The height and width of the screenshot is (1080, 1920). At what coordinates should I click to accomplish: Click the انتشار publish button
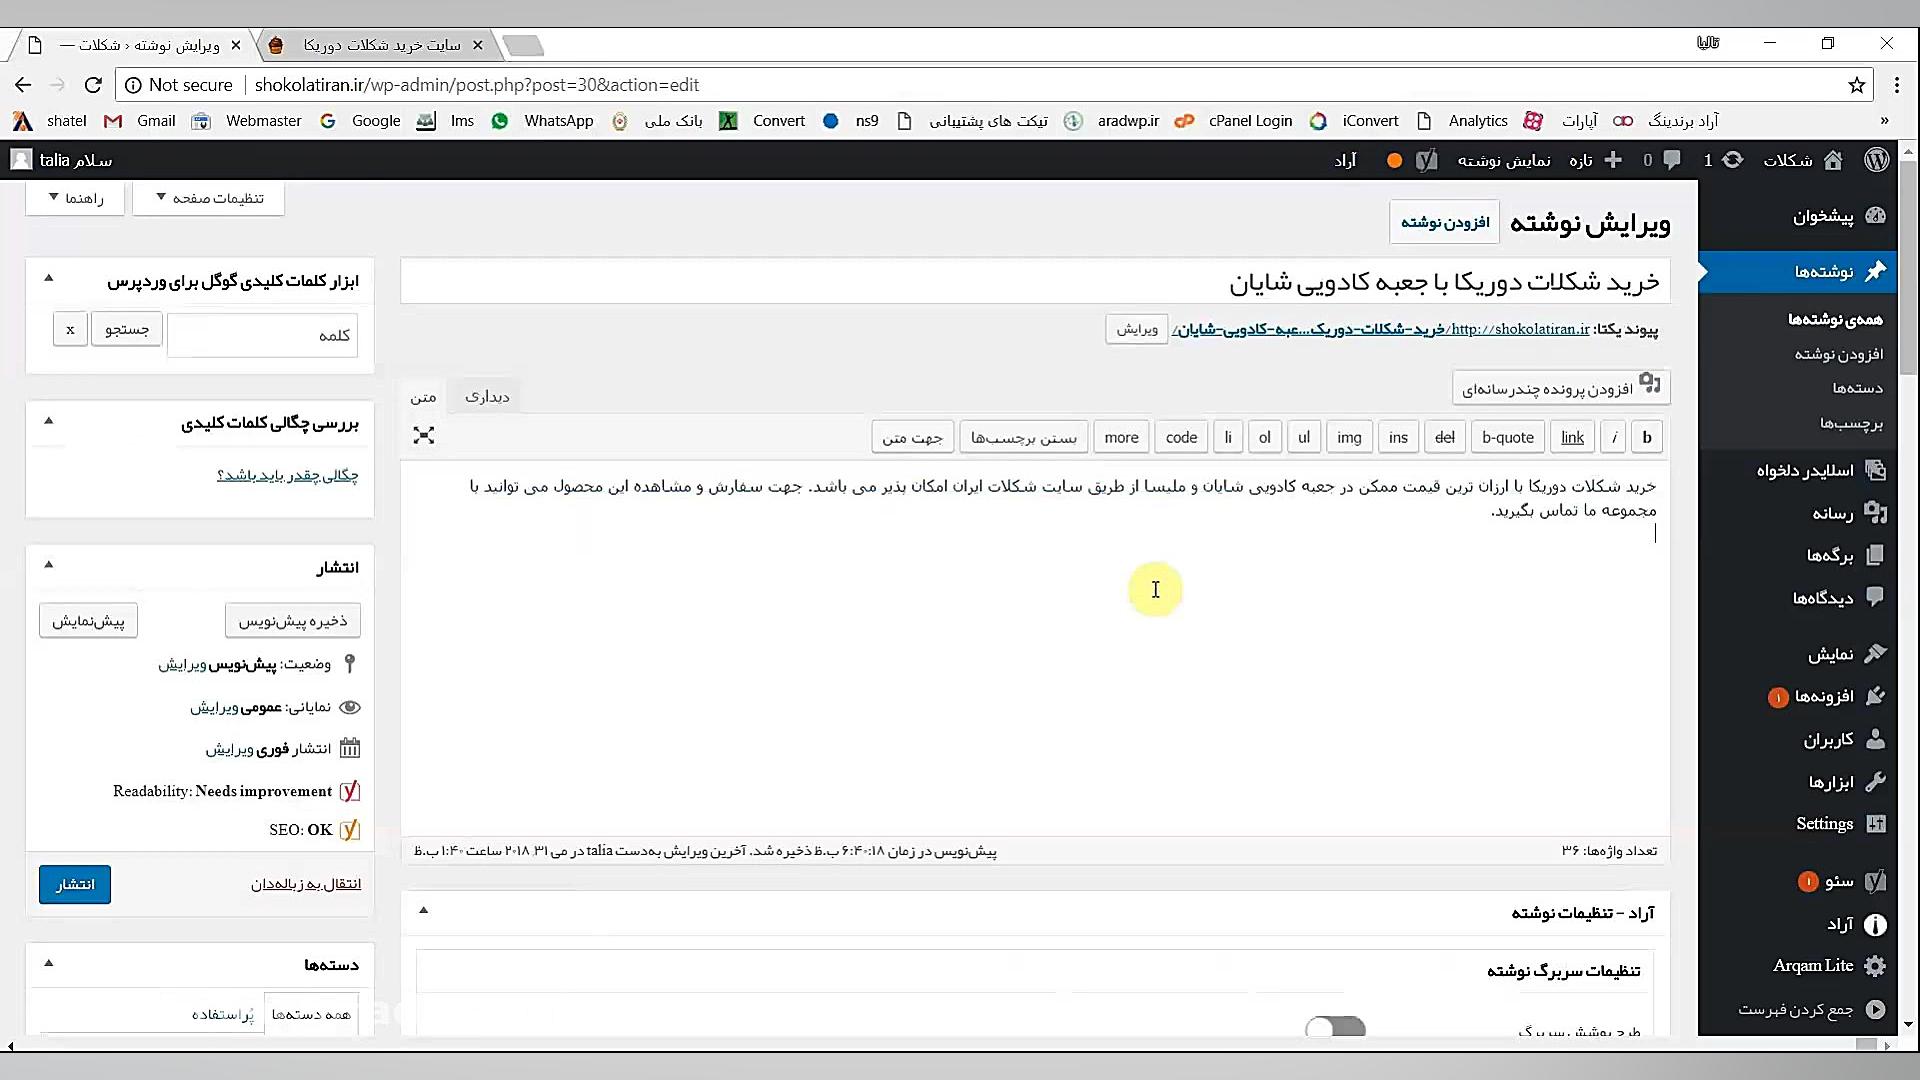pos(74,884)
